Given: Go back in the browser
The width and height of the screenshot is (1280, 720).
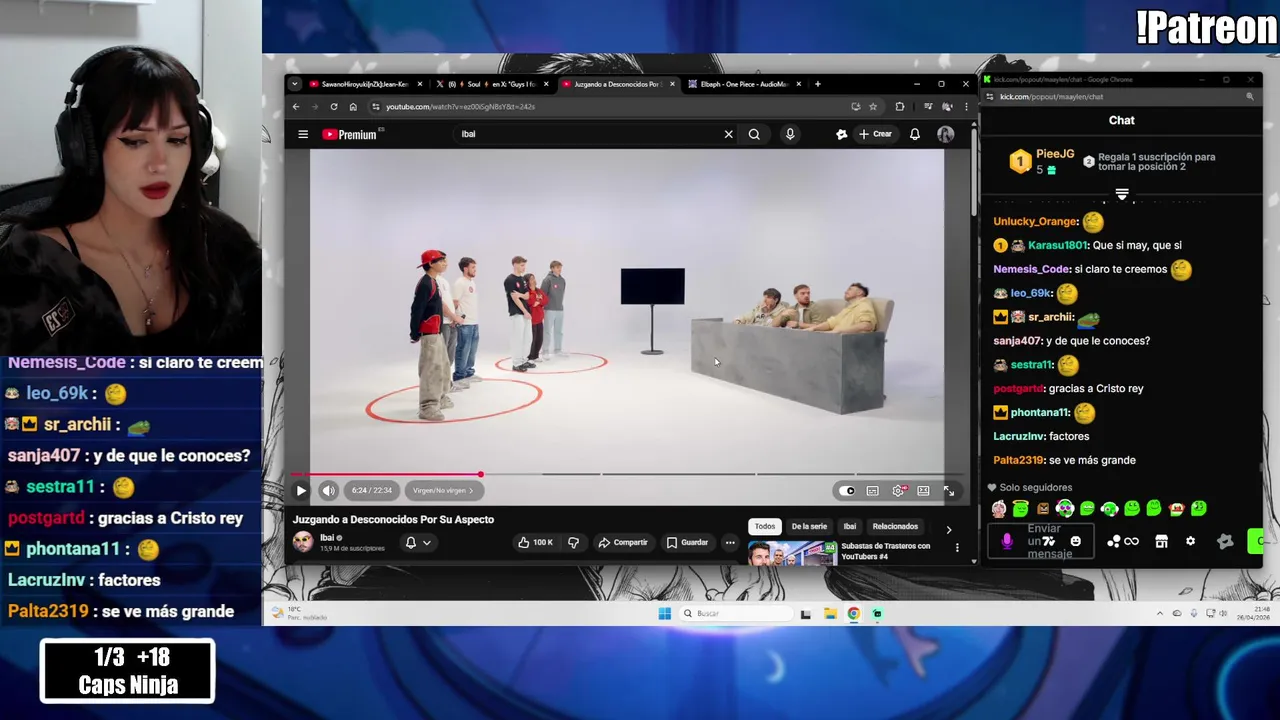Looking at the screenshot, I should point(296,107).
